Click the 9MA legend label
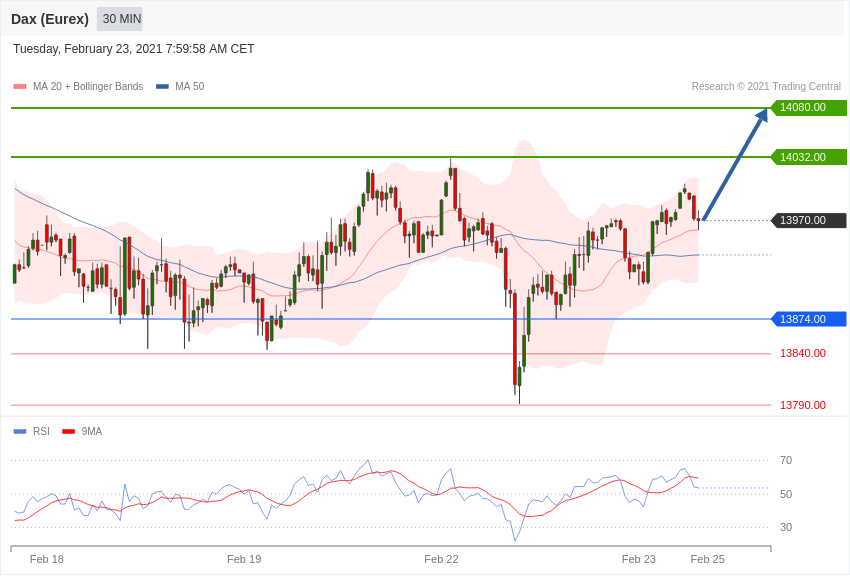 (x=92, y=431)
